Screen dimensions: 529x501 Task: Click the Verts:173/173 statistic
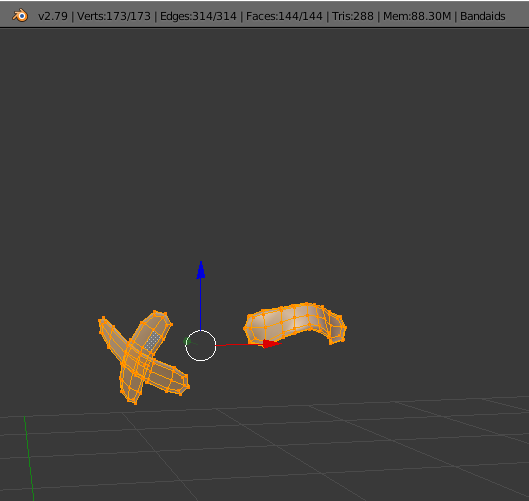tap(114, 16)
